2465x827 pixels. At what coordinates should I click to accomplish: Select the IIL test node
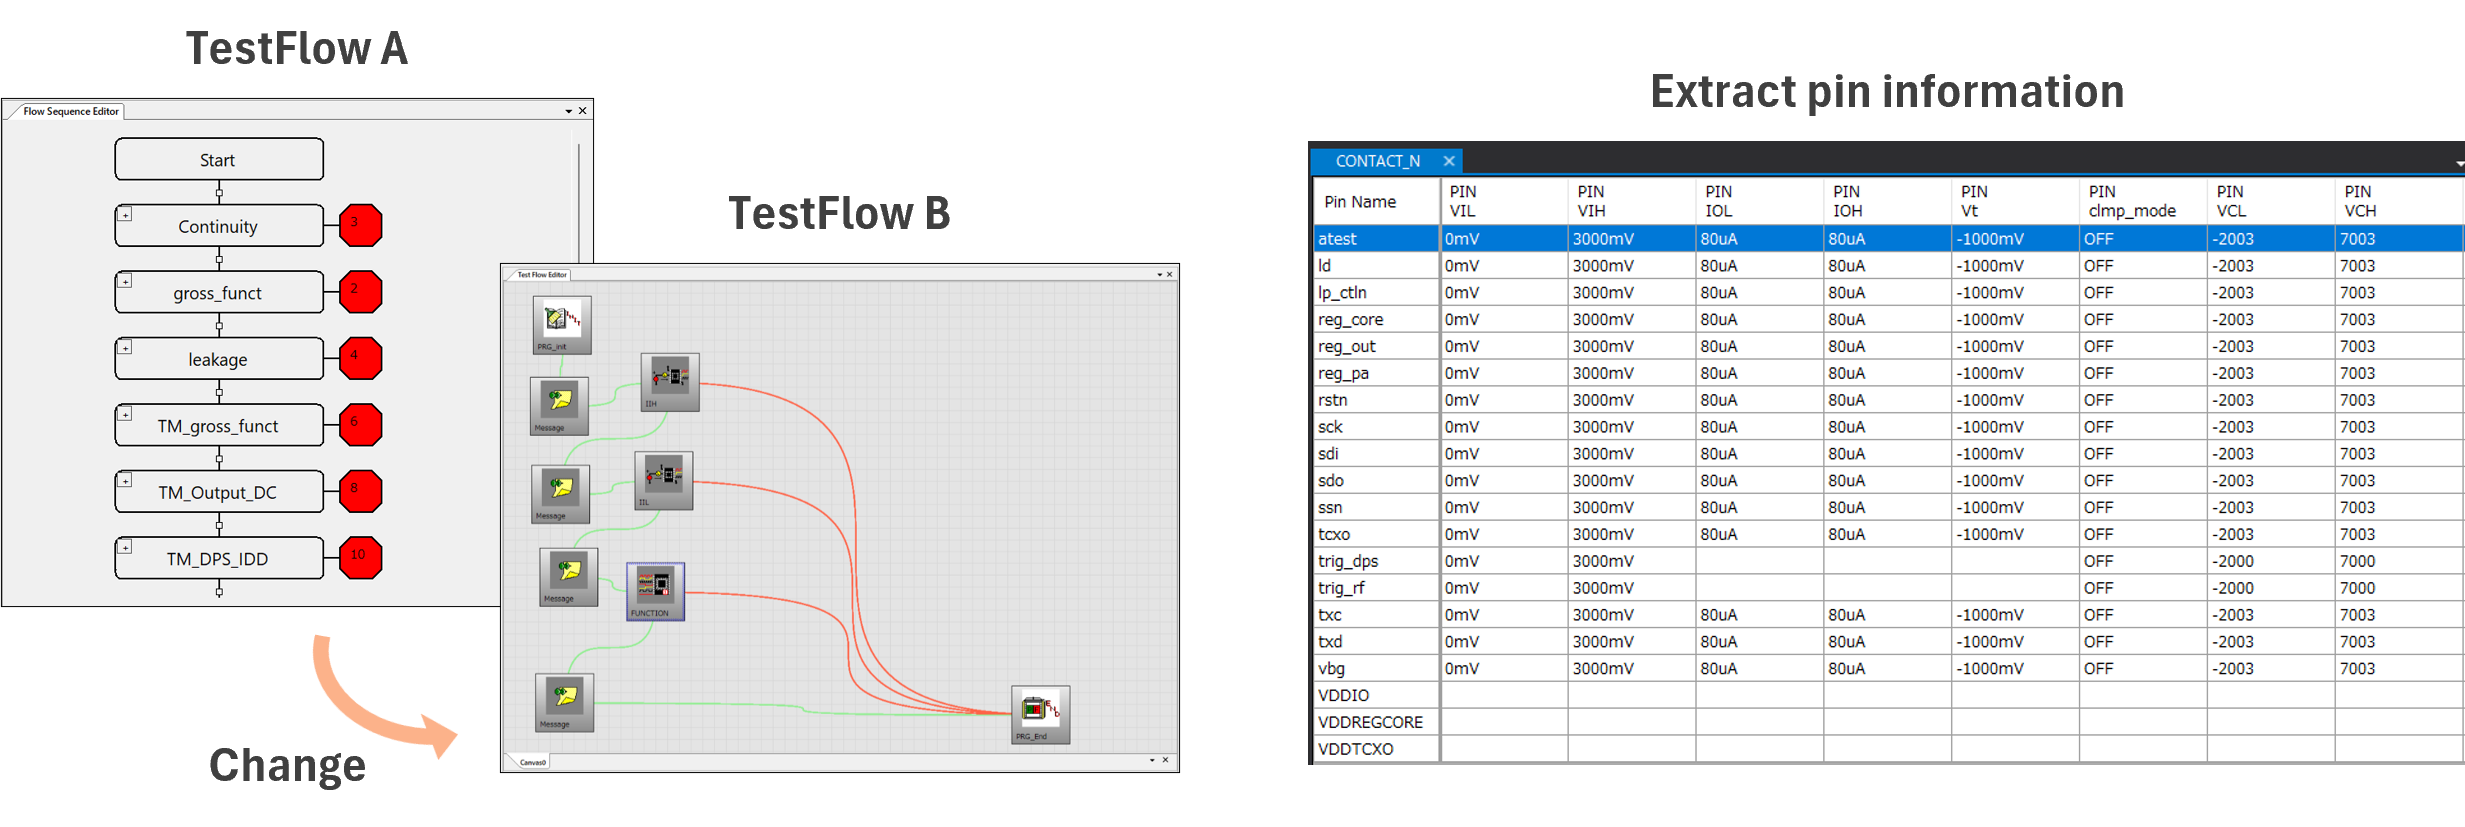(663, 478)
